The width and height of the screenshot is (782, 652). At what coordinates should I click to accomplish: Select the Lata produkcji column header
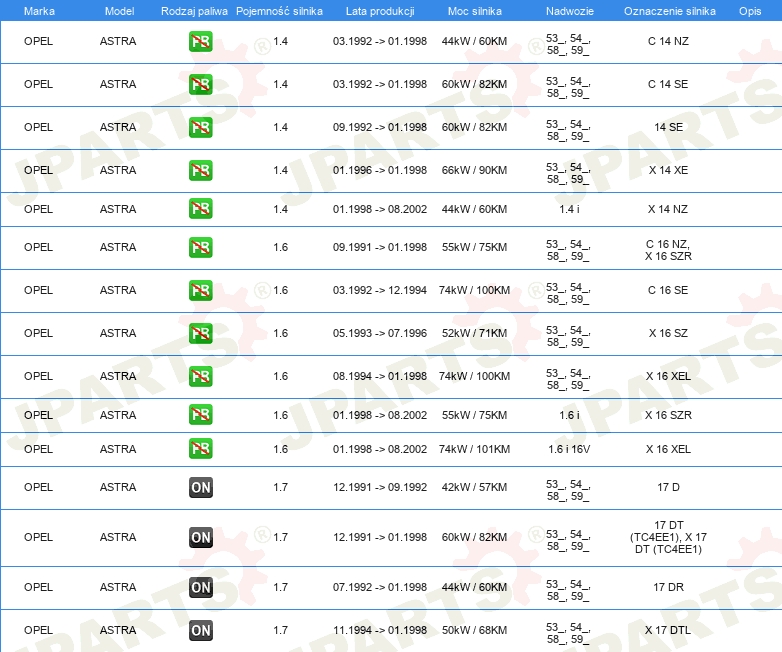point(380,11)
